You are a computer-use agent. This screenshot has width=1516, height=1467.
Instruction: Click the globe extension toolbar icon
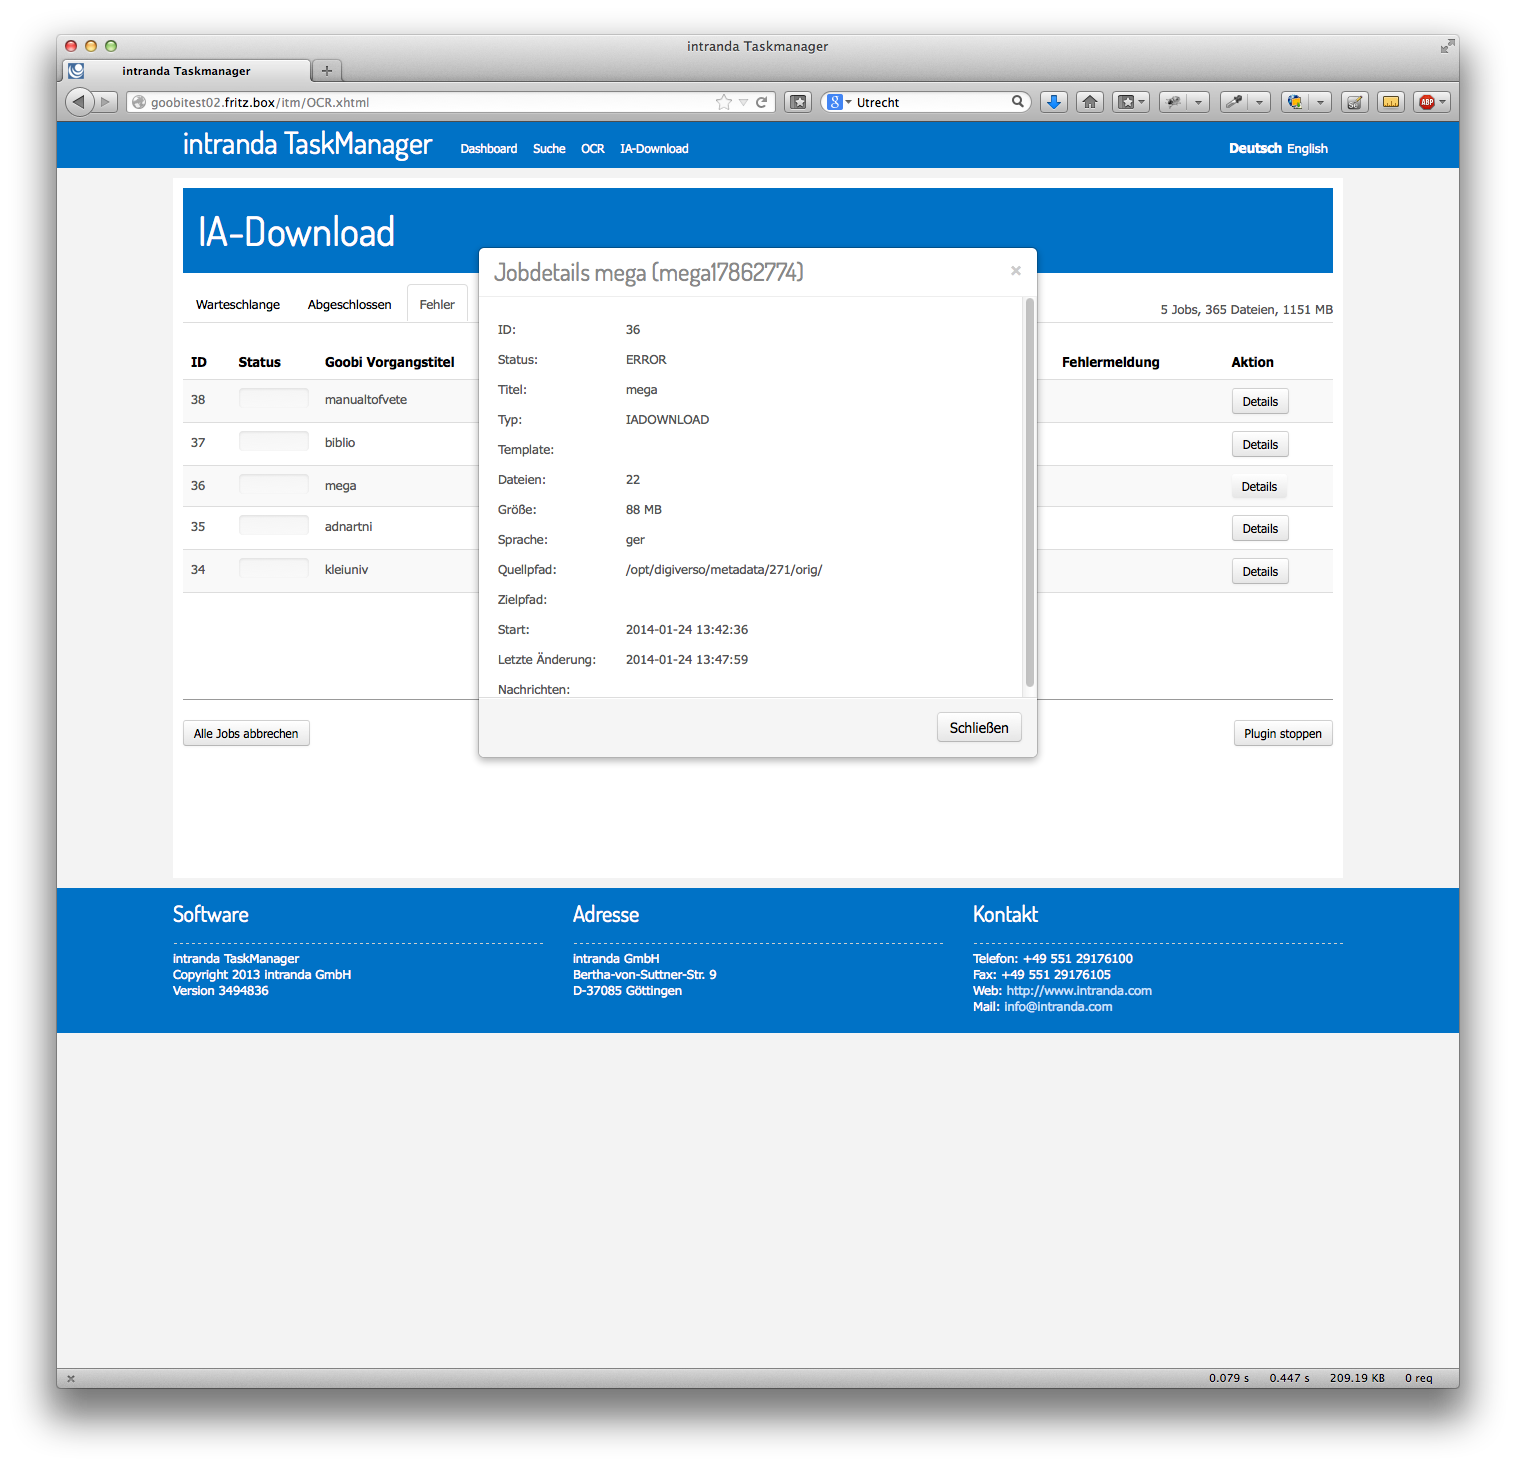point(1296,102)
